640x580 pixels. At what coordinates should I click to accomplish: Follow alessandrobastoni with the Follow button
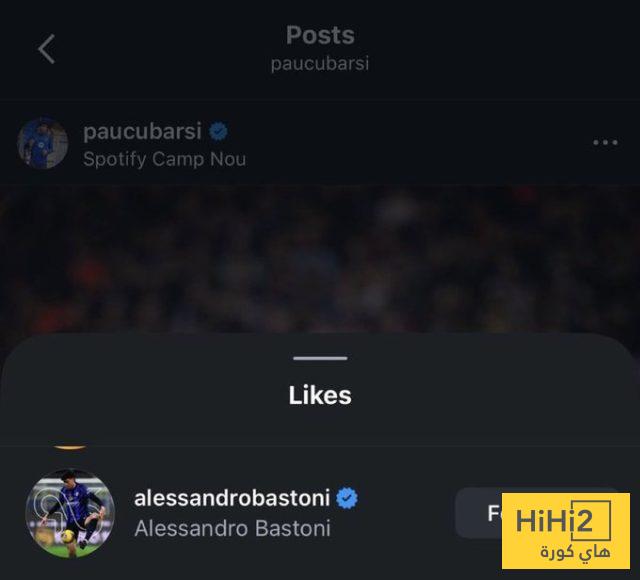pos(478,513)
